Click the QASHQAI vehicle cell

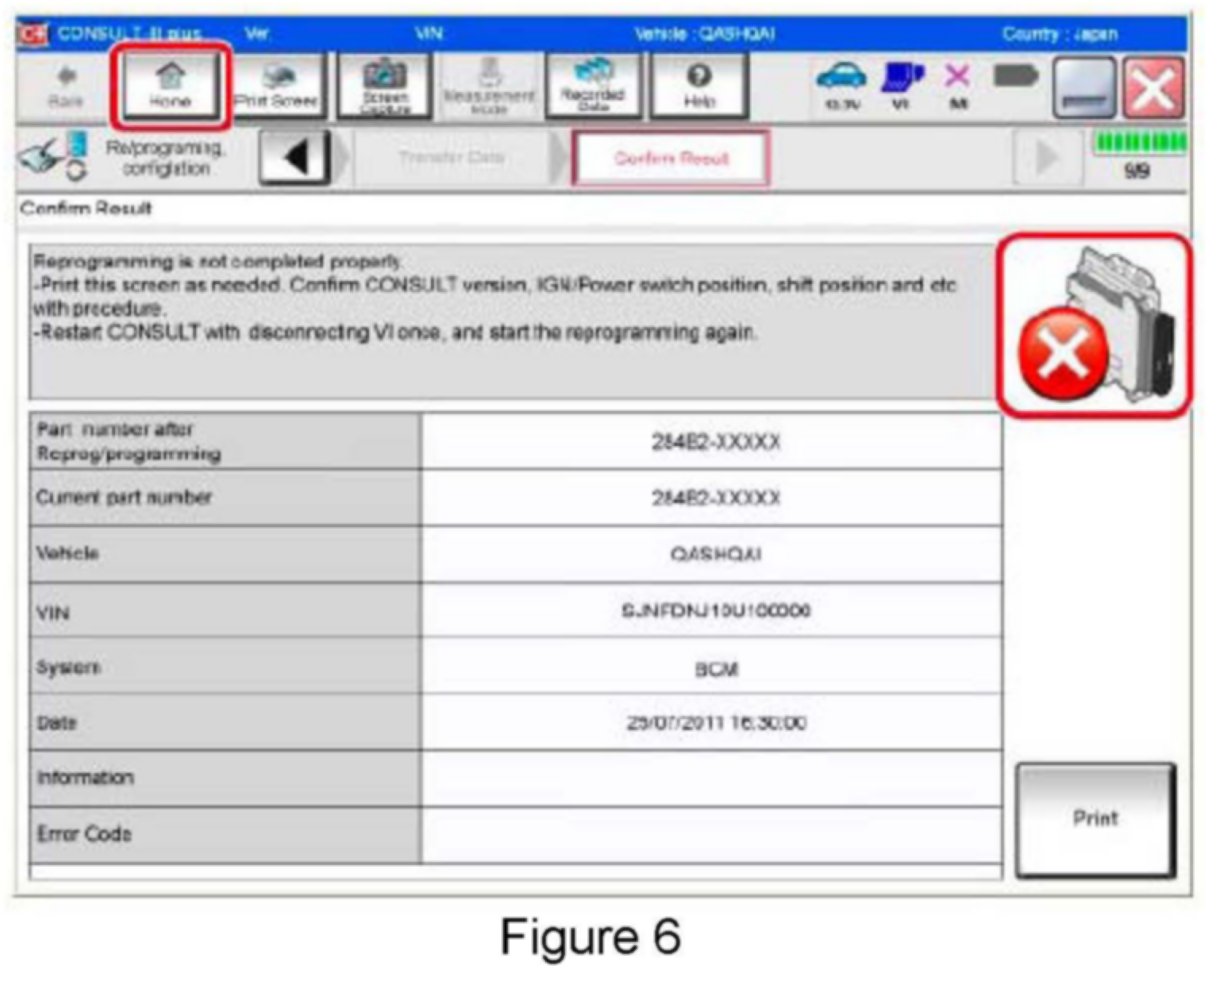711,554
